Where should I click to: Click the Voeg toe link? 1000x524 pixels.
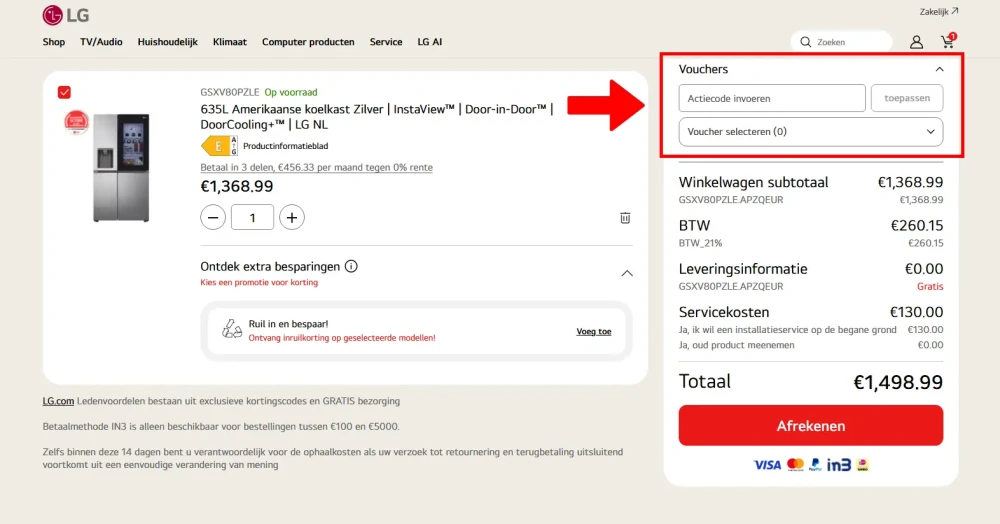593,331
